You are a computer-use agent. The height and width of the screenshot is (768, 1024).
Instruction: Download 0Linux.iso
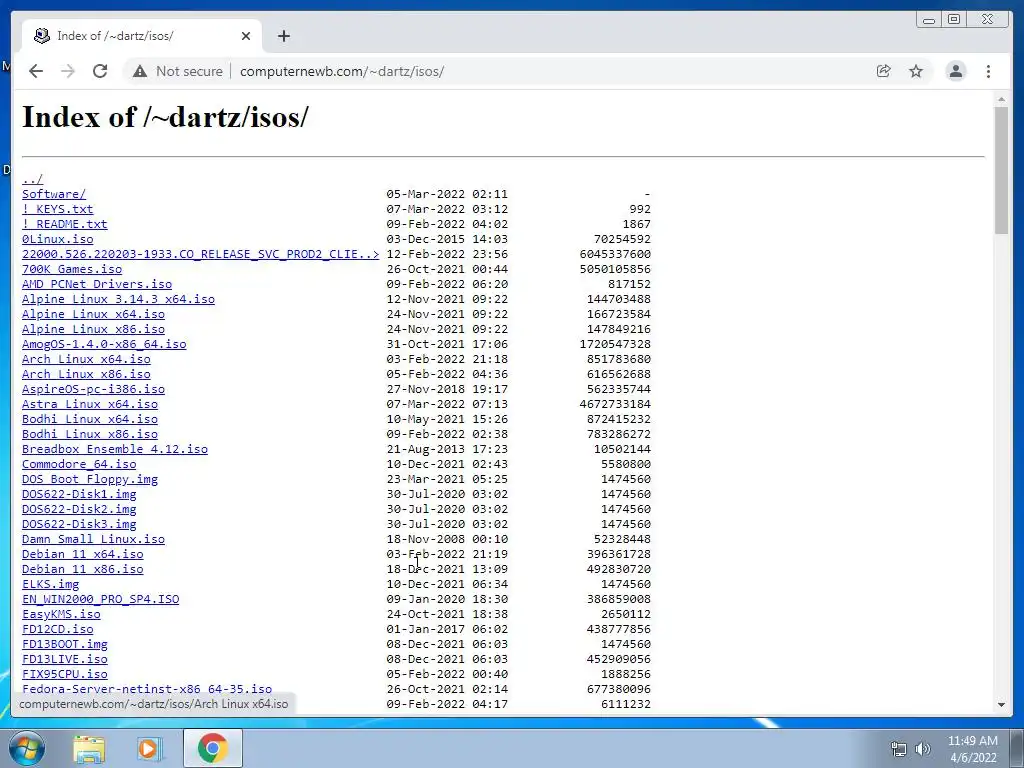click(57, 239)
